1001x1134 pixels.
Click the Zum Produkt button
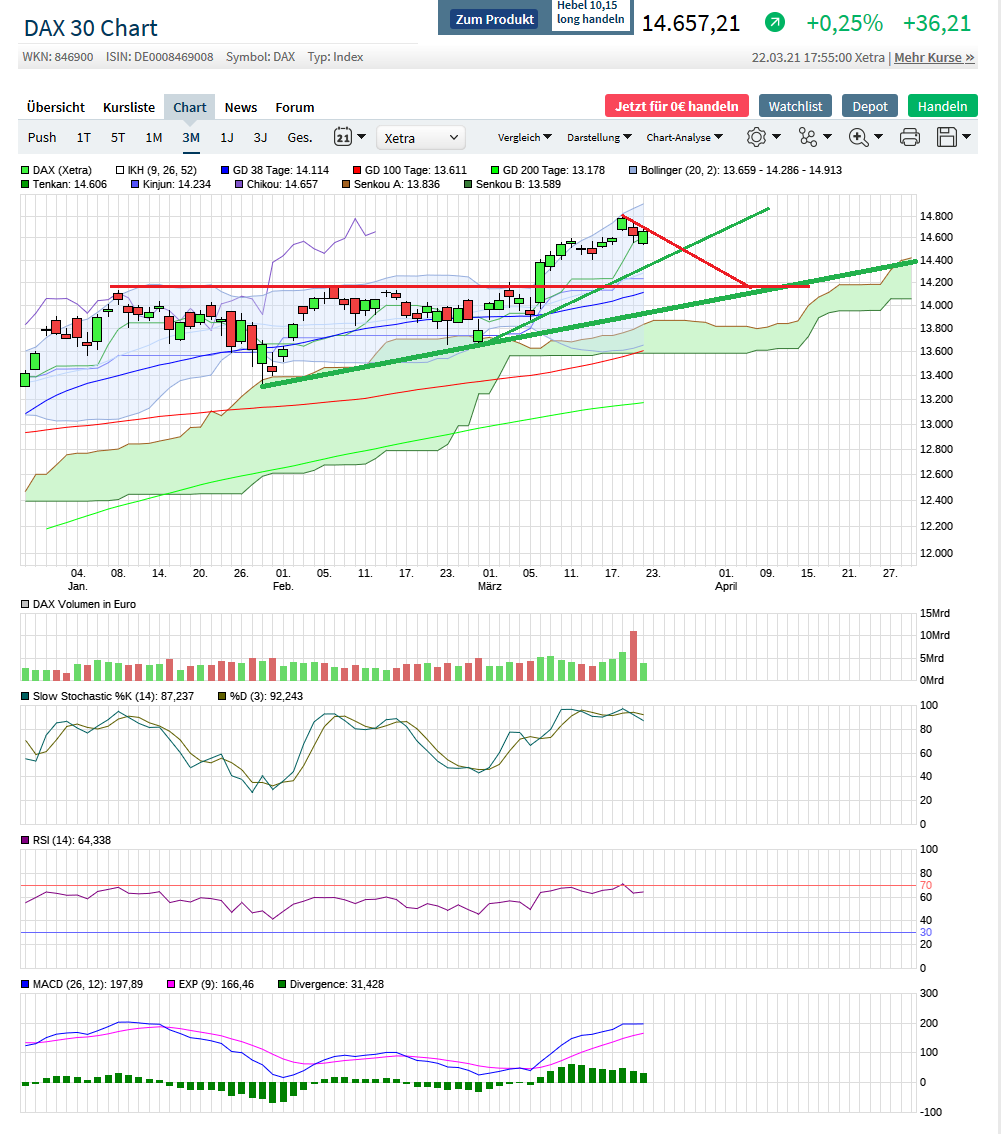(495, 20)
